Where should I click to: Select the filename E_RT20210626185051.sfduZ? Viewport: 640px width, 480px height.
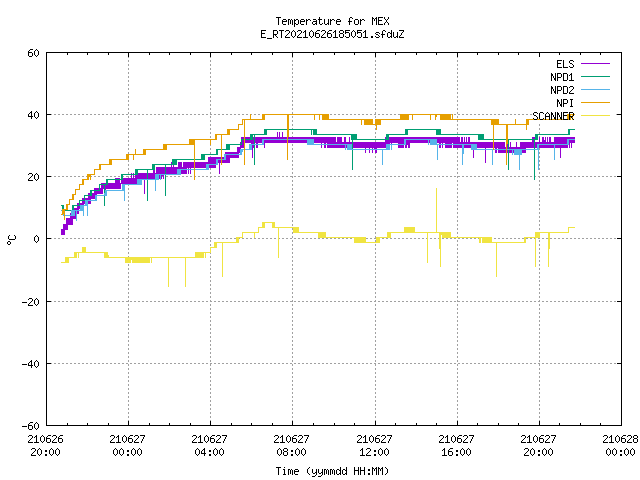click(332, 34)
